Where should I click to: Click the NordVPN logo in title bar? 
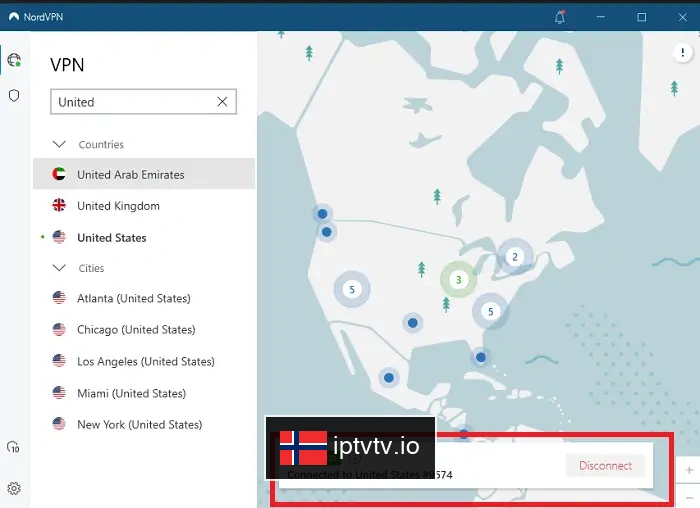coord(14,17)
